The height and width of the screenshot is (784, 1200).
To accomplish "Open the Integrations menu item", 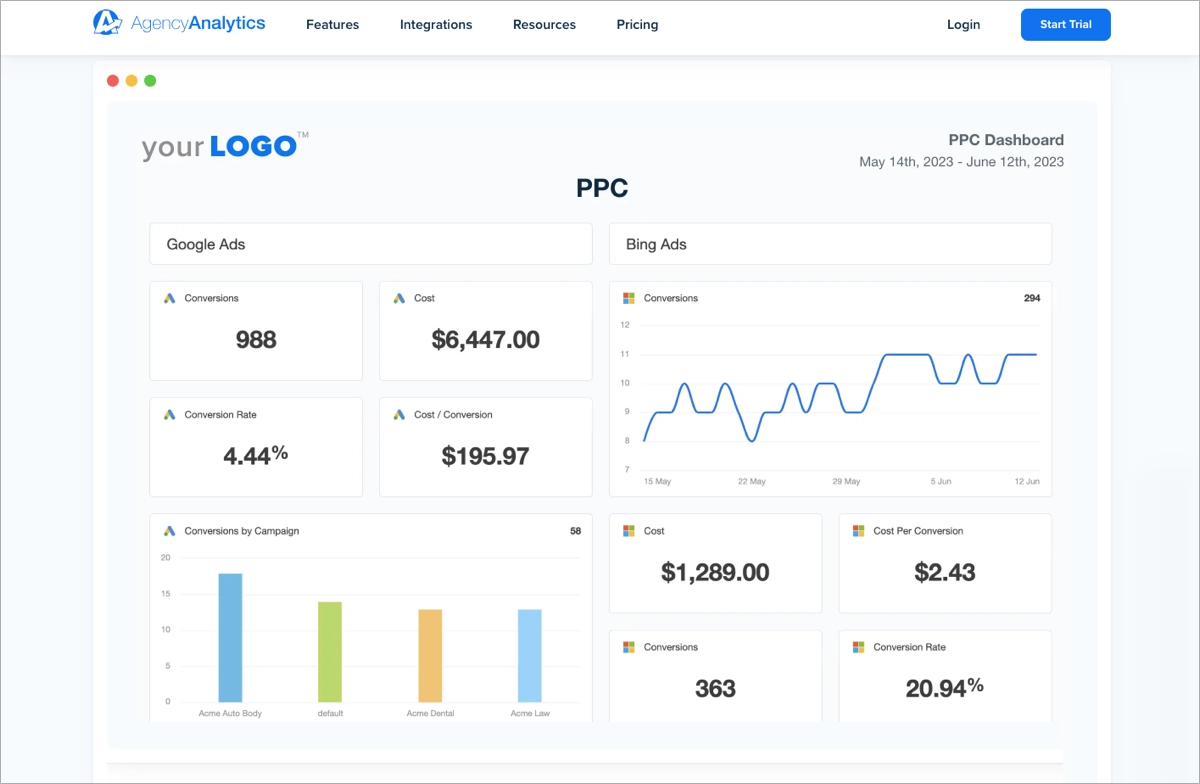I will click(435, 24).
